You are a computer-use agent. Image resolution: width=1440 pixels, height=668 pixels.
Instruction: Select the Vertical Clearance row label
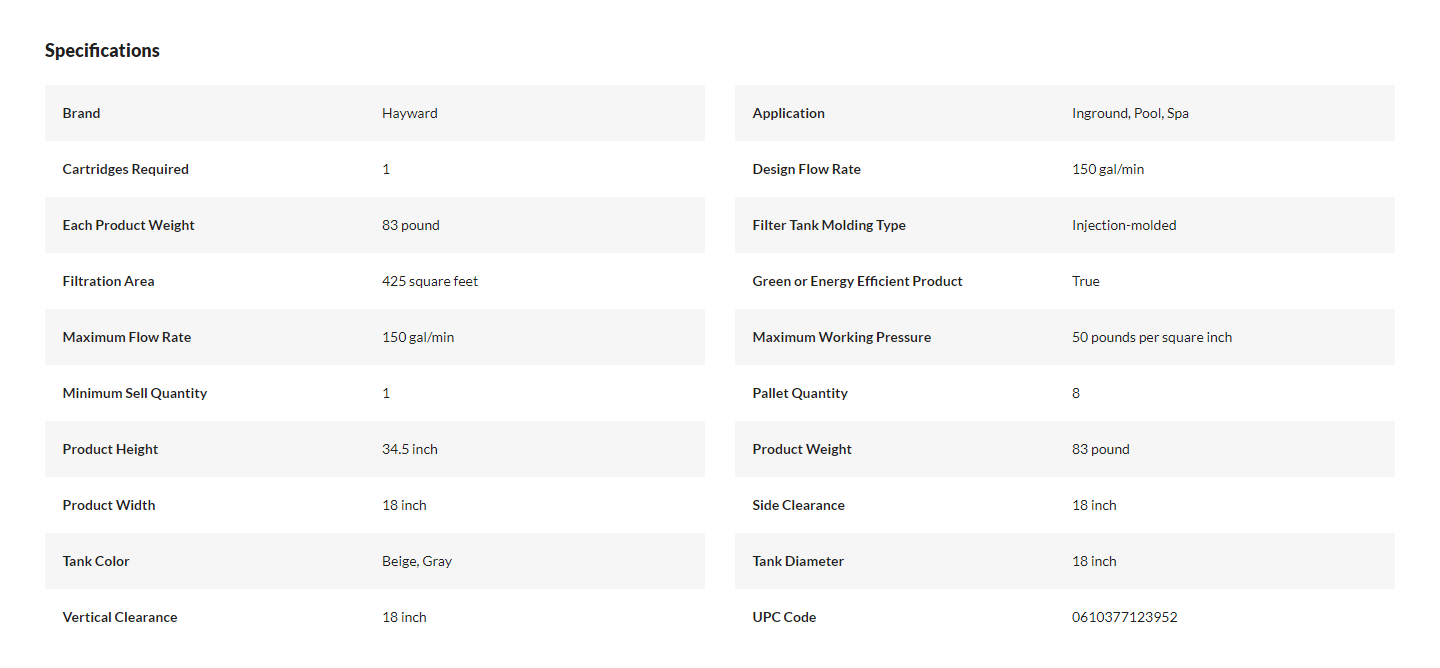point(120,617)
